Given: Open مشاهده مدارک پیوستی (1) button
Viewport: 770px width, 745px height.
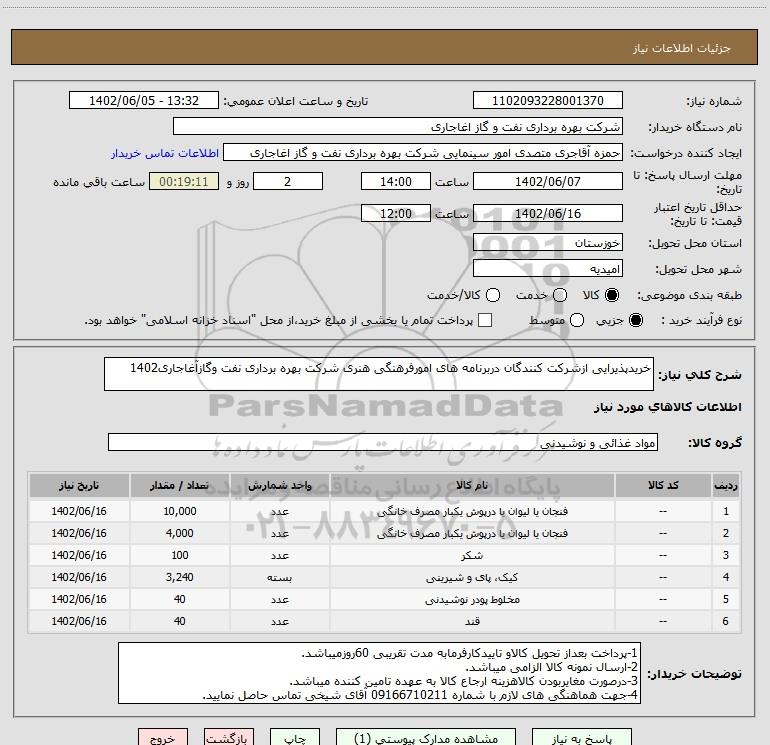Looking at the screenshot, I should pos(426,738).
